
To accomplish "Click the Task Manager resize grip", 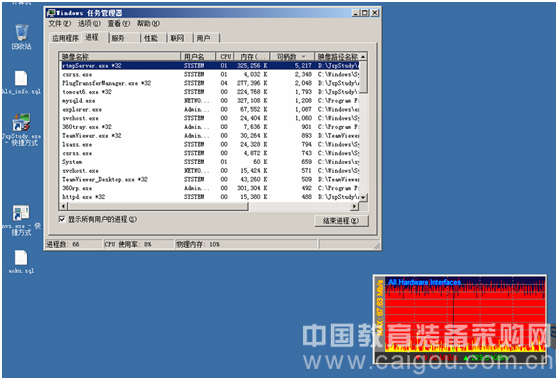I will 377,246.
